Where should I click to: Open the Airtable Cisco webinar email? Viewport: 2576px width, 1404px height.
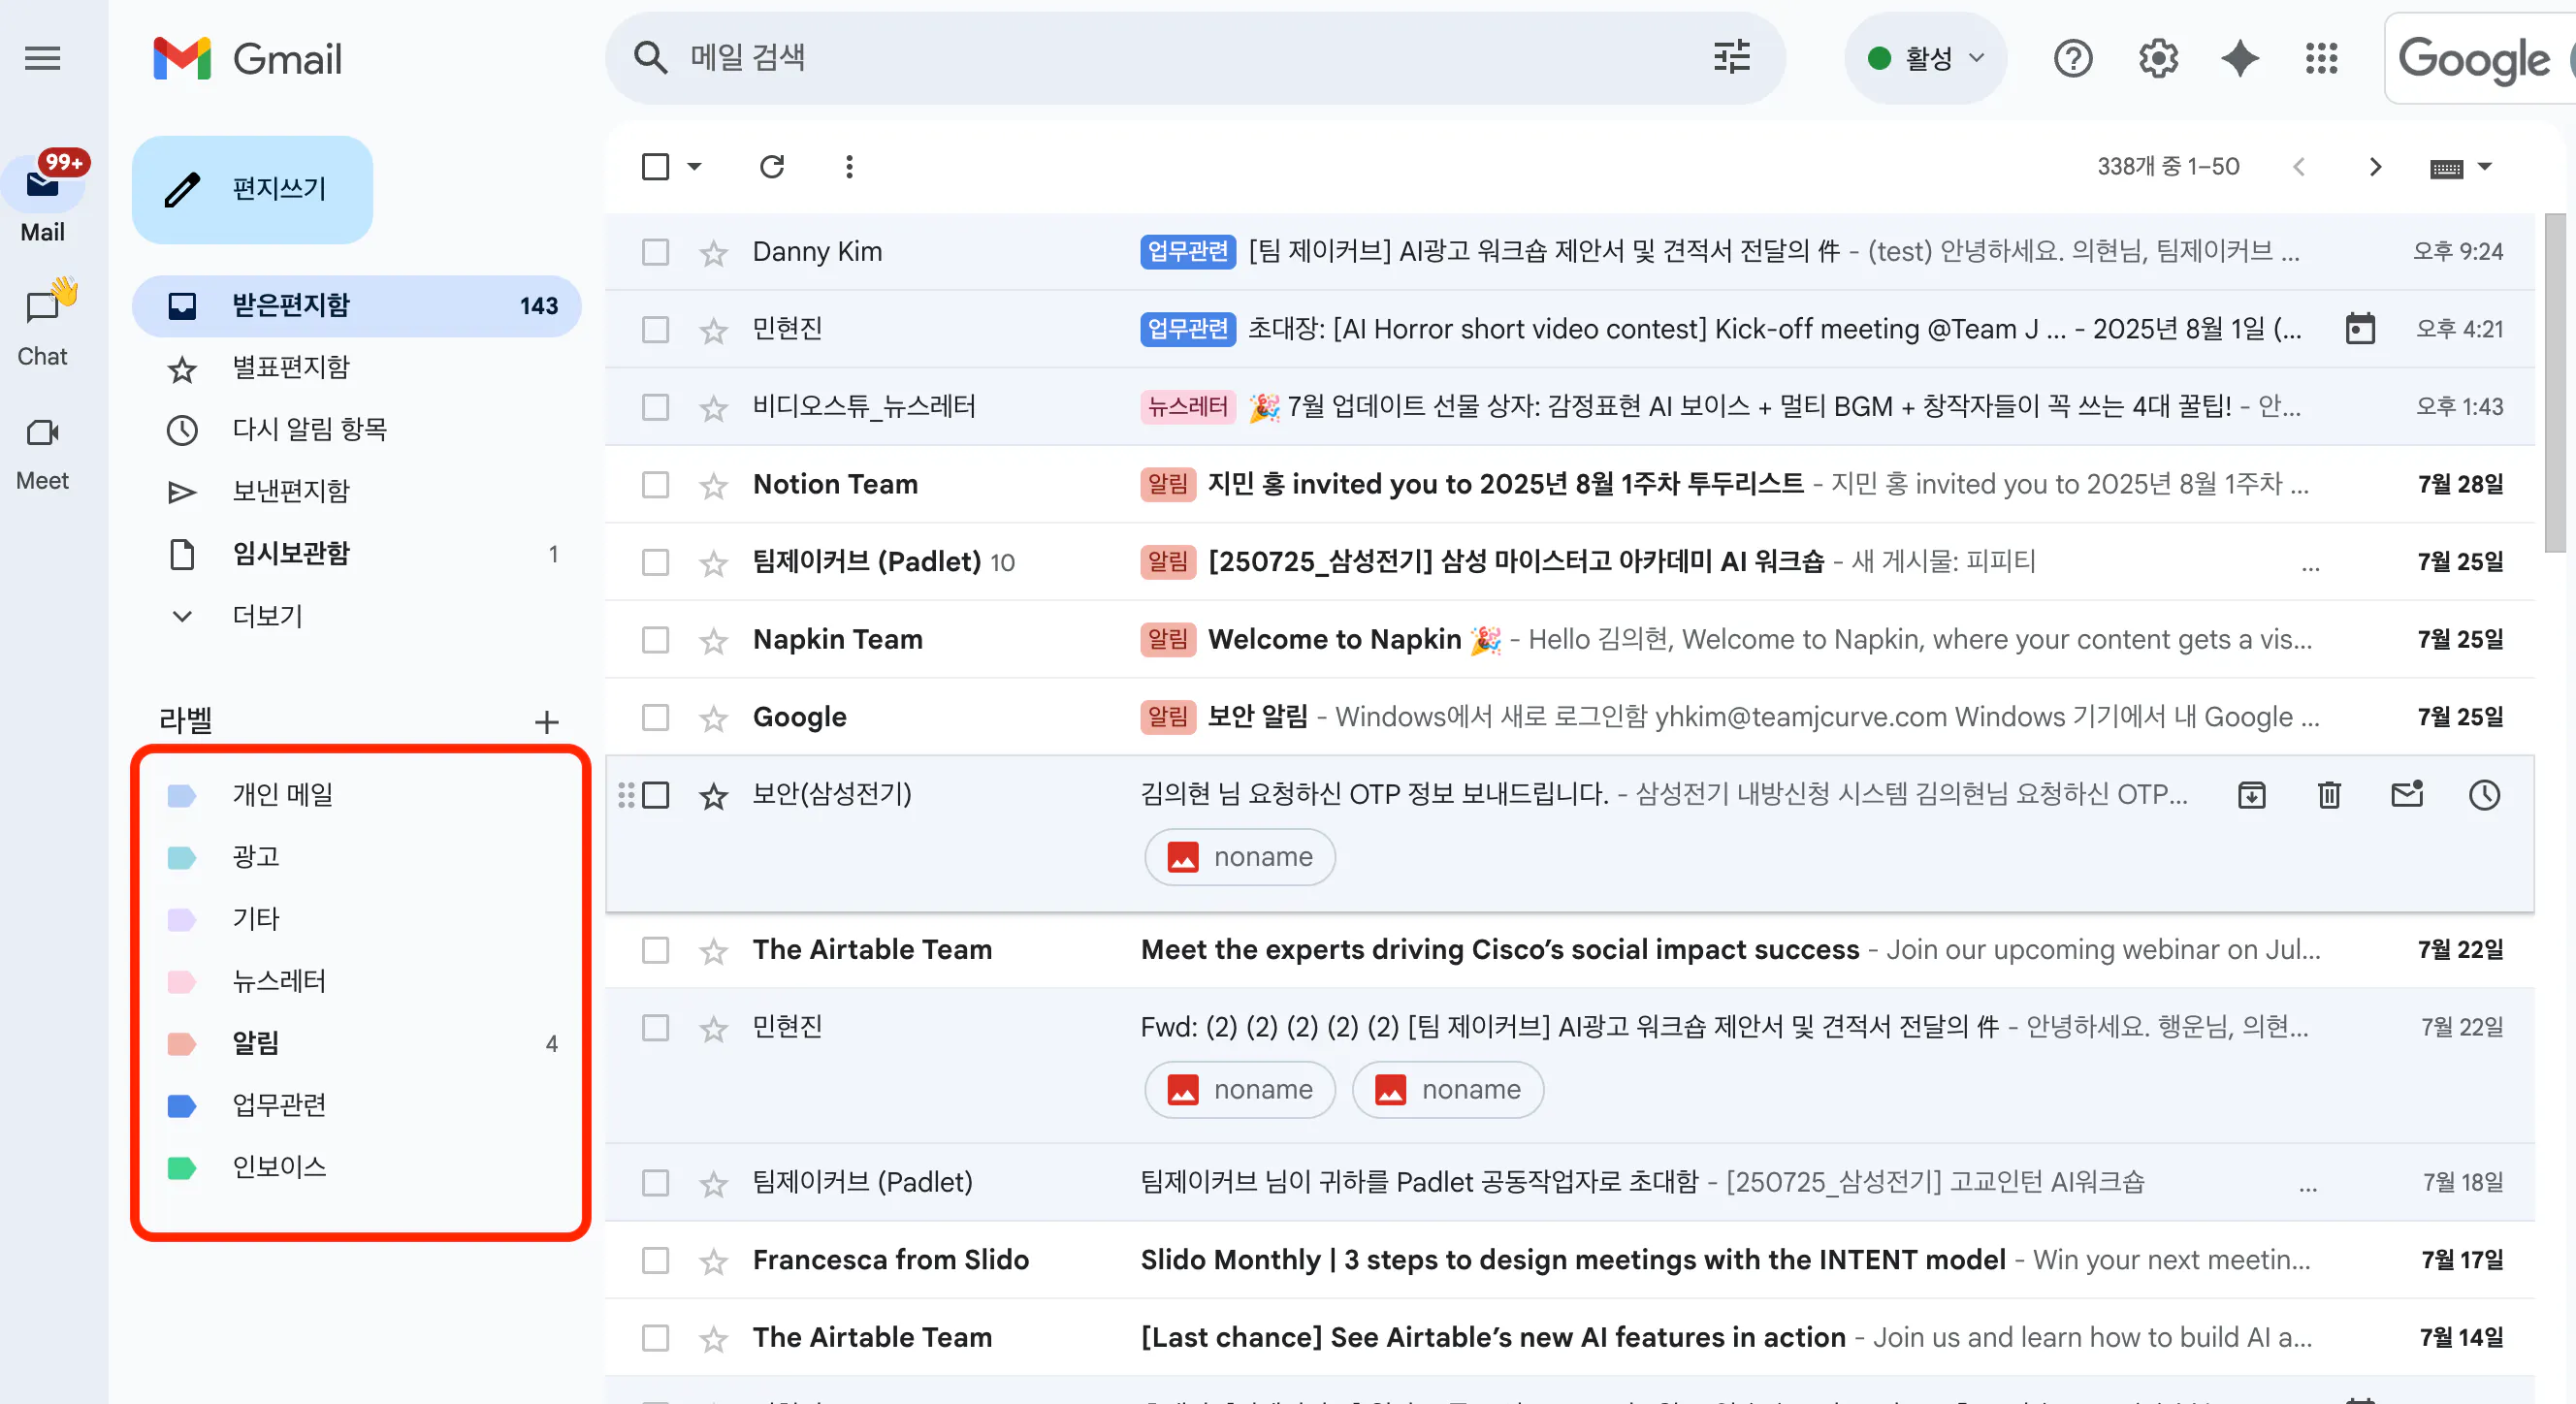[1570, 950]
